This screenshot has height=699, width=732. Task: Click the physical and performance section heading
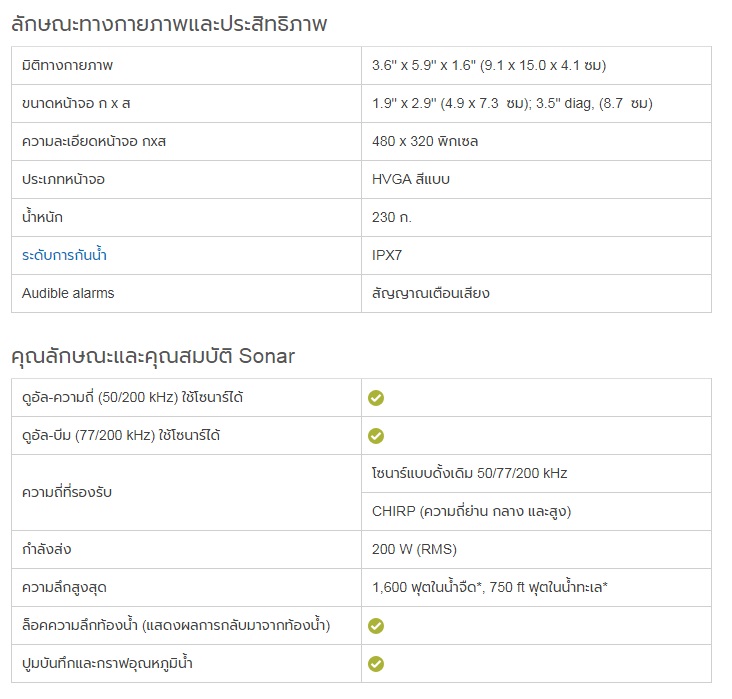point(169,23)
